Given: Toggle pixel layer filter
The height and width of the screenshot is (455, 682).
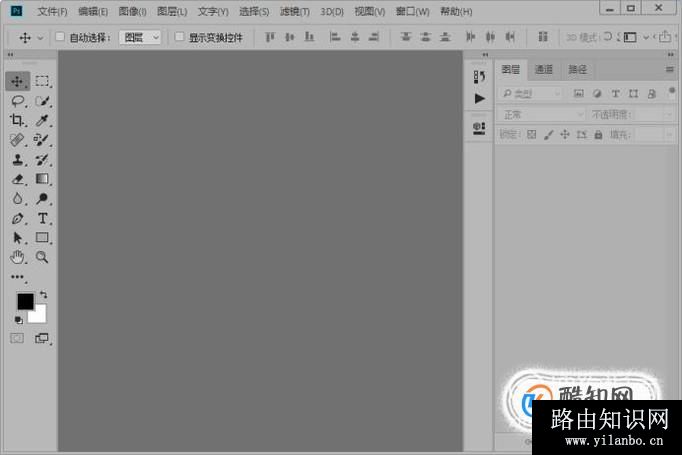Looking at the screenshot, I should [x=578, y=93].
